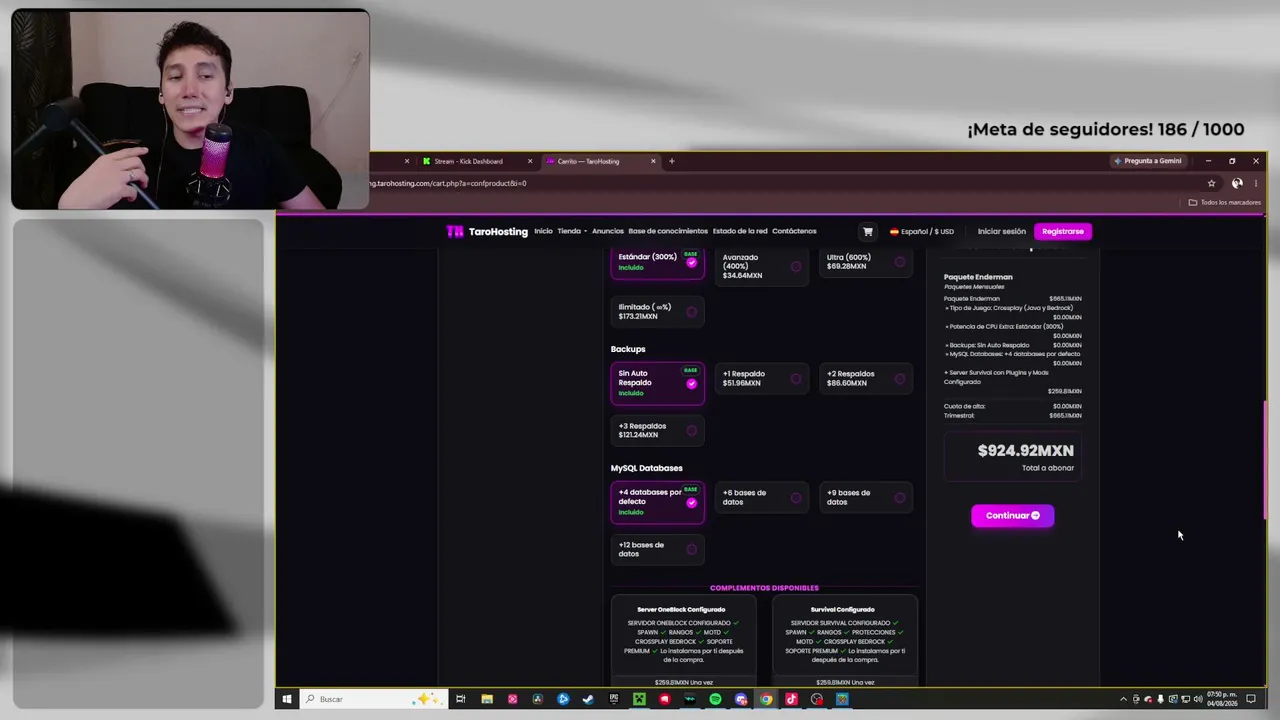Choose +1 Respaldo backup option
This screenshot has width=1280, height=720.
pos(761,378)
